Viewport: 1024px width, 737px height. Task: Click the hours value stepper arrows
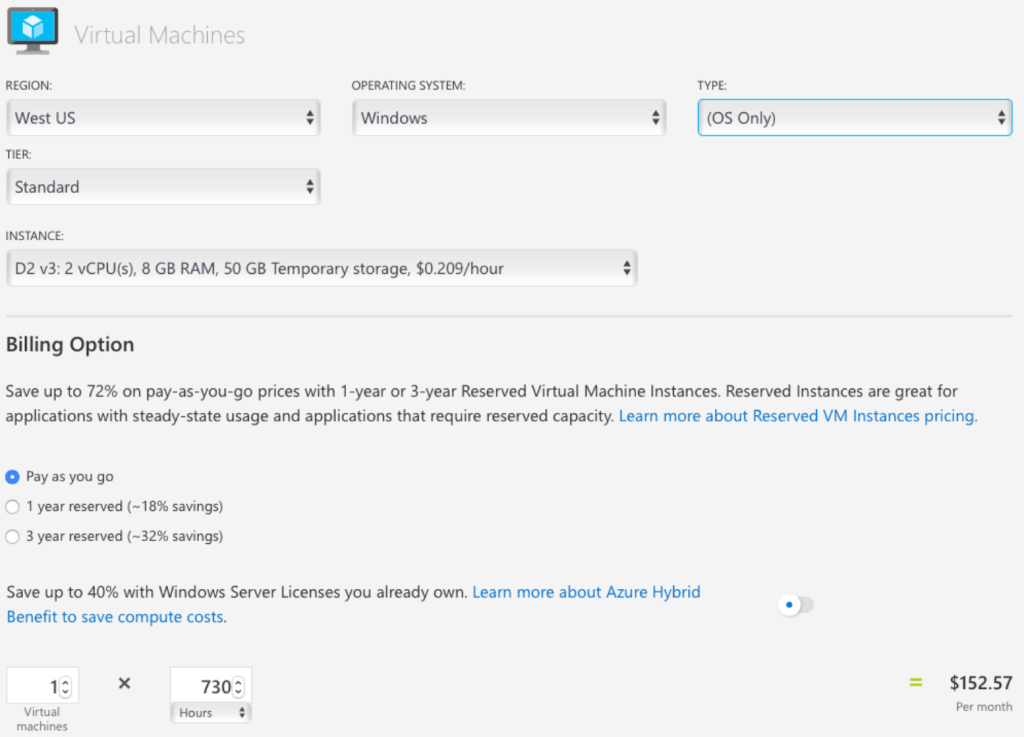coord(238,687)
